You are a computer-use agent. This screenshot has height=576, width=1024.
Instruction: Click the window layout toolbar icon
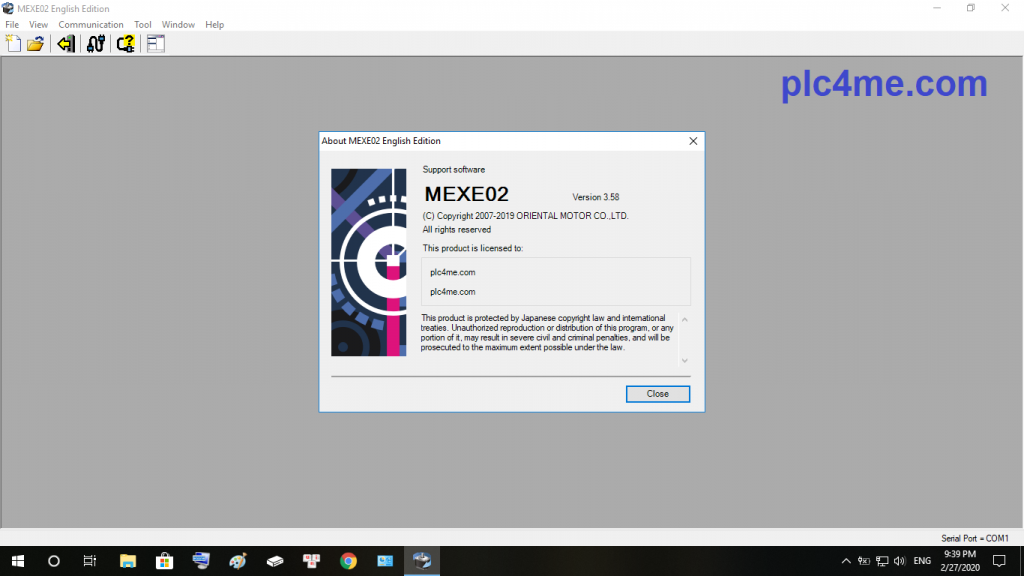click(155, 43)
